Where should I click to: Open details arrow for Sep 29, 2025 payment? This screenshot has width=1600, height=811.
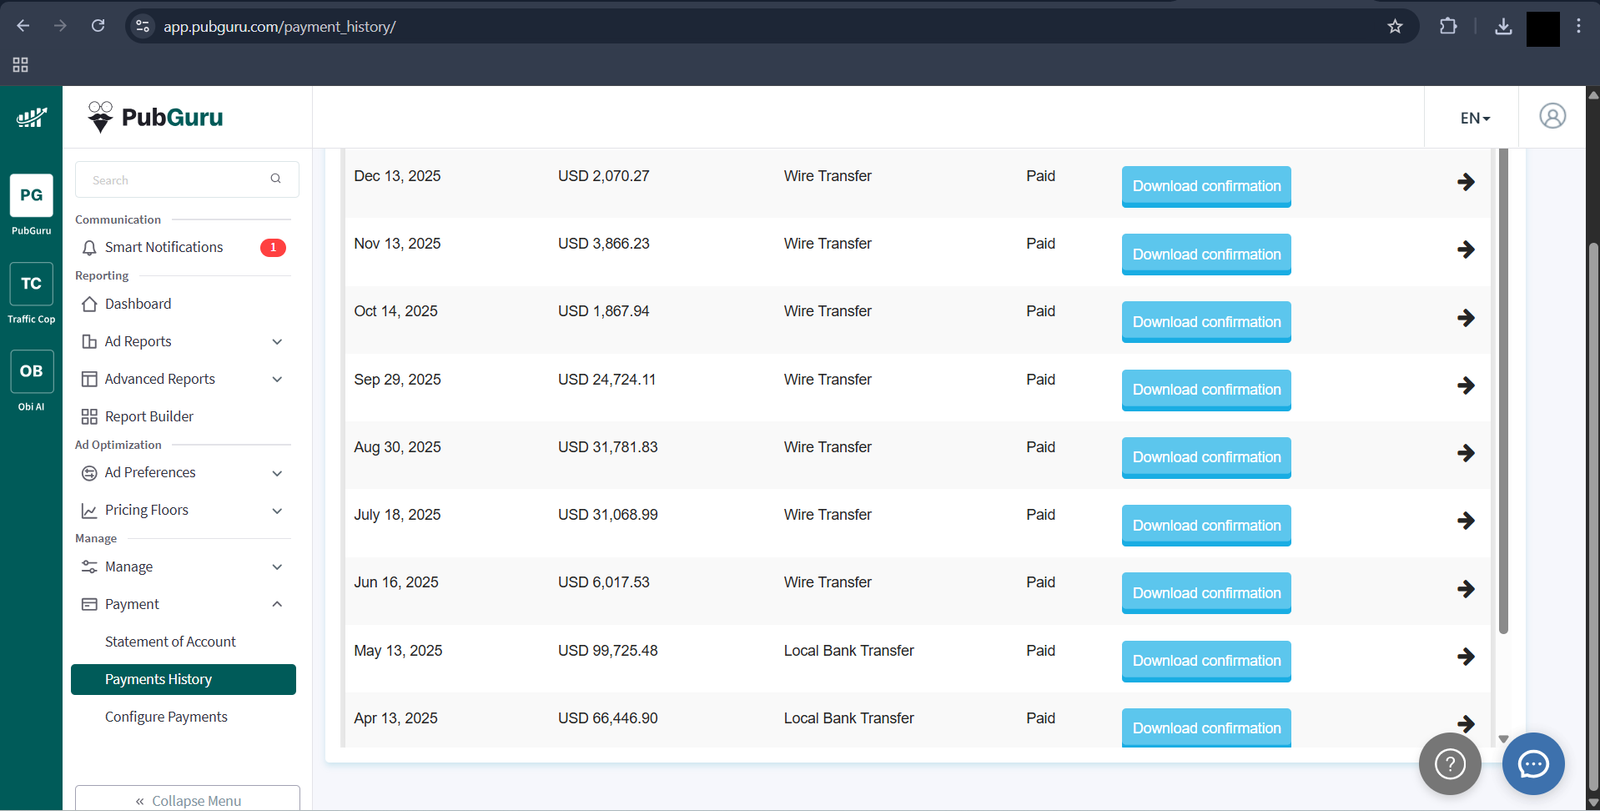(1466, 385)
